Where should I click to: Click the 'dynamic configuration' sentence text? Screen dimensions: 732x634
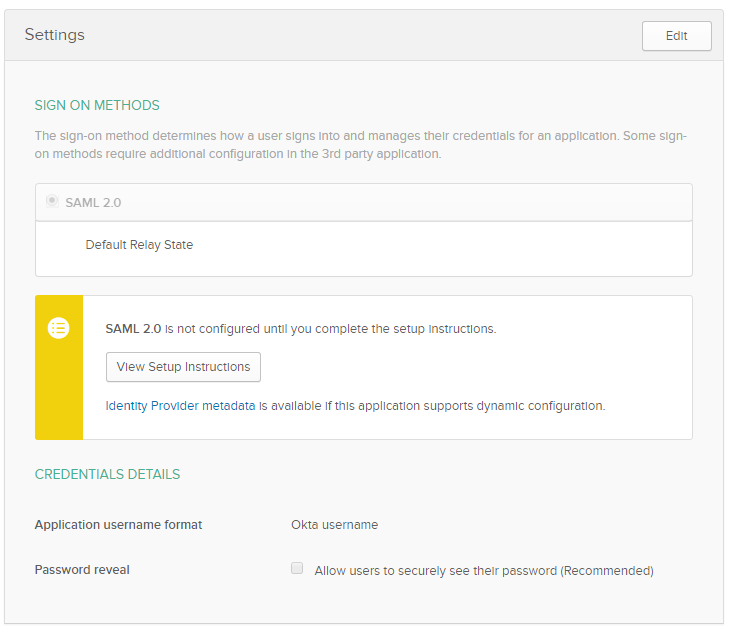432,406
